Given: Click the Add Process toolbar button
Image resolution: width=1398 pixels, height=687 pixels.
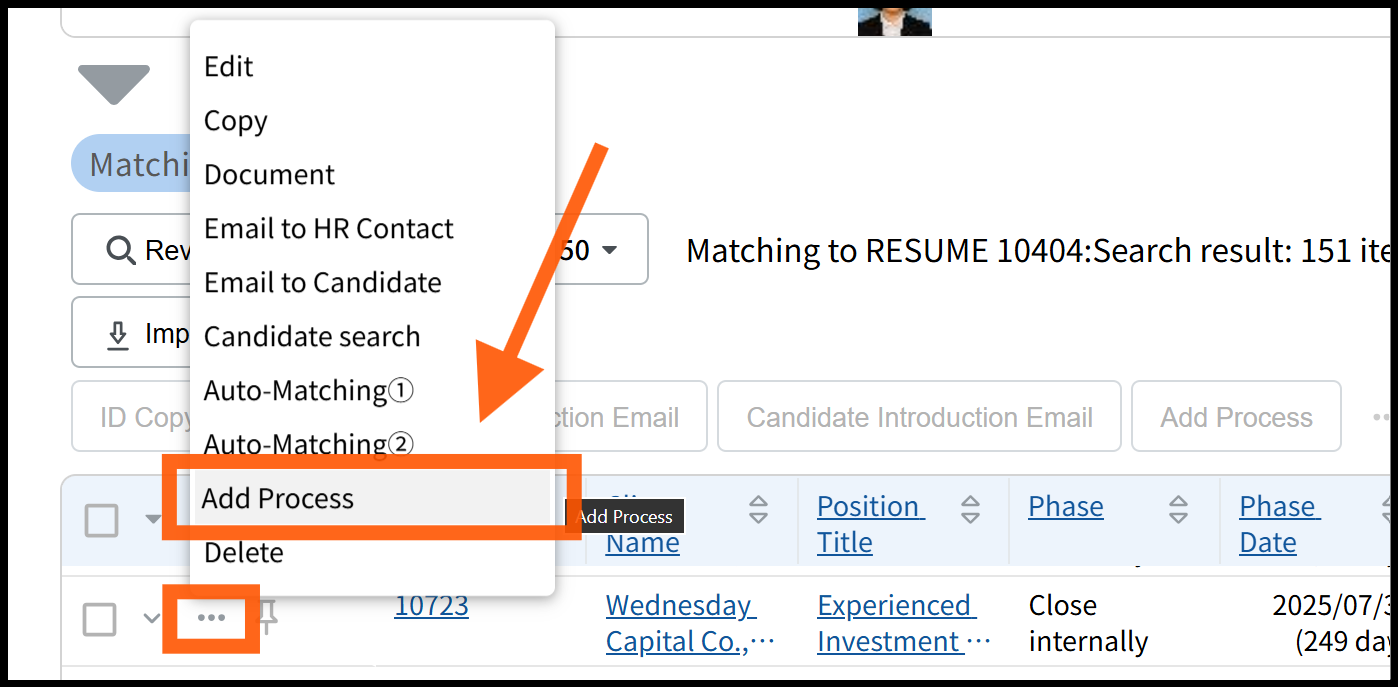Looking at the screenshot, I should pos(1236,417).
